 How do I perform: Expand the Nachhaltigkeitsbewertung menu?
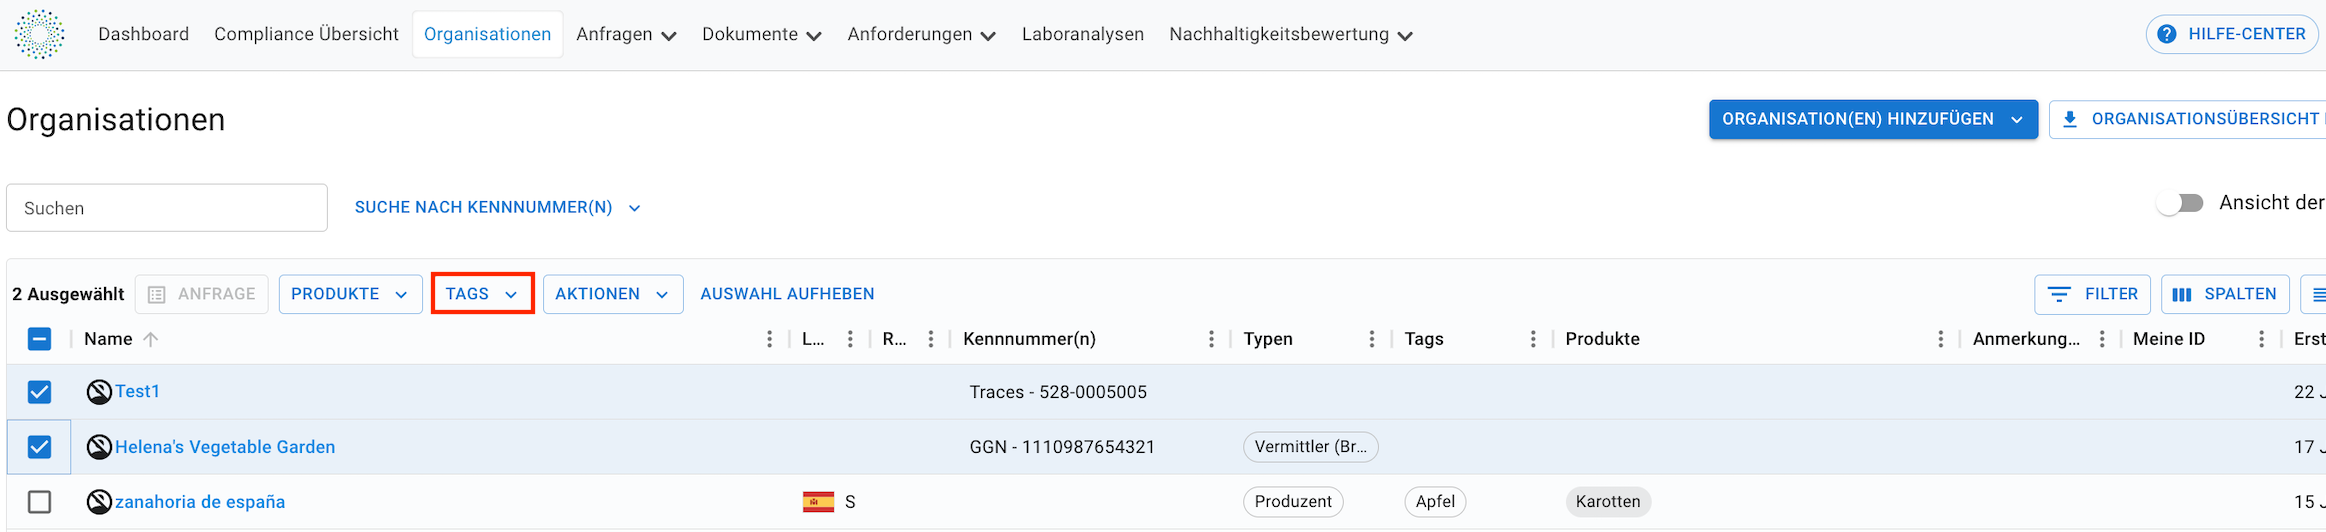1290,34
